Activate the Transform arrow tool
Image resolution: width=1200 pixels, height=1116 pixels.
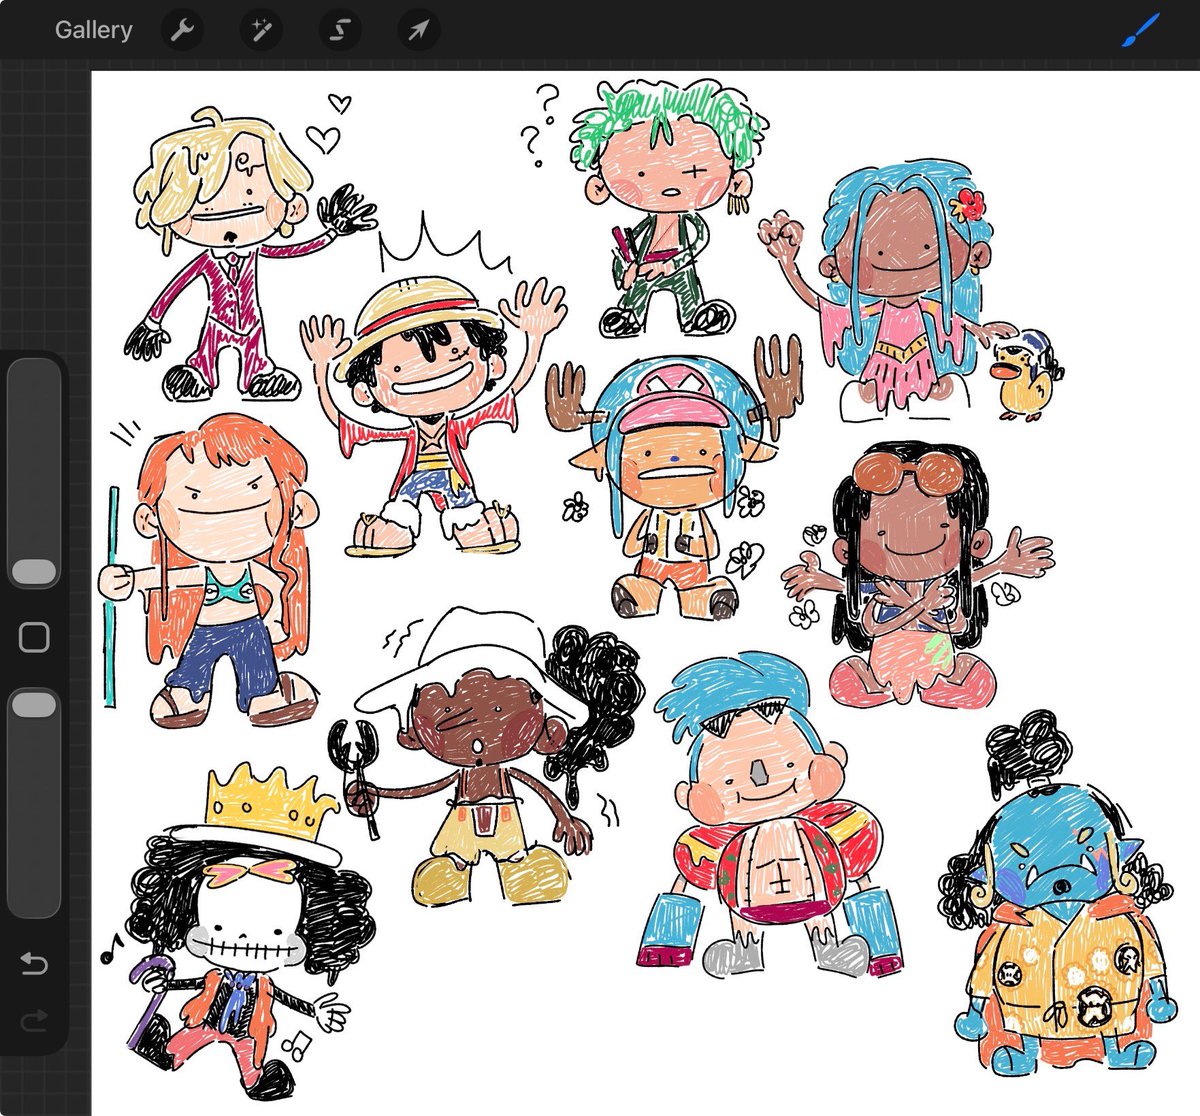click(418, 30)
